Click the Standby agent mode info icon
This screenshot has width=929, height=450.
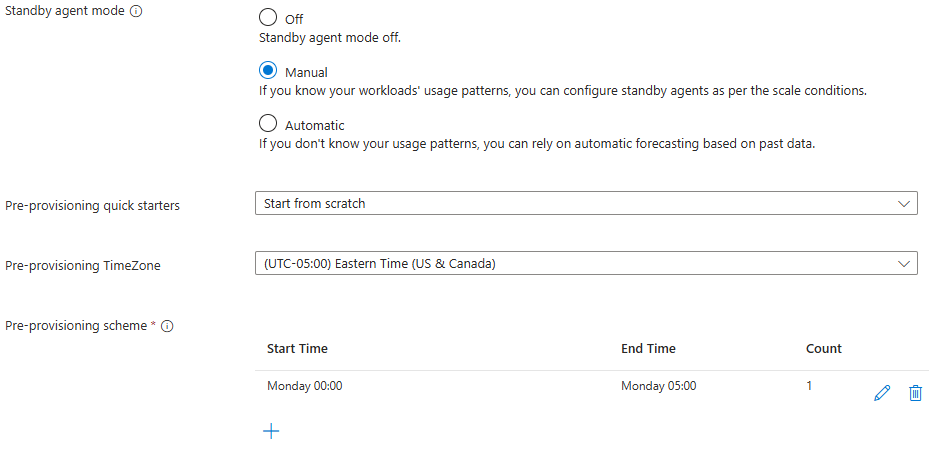pos(135,12)
